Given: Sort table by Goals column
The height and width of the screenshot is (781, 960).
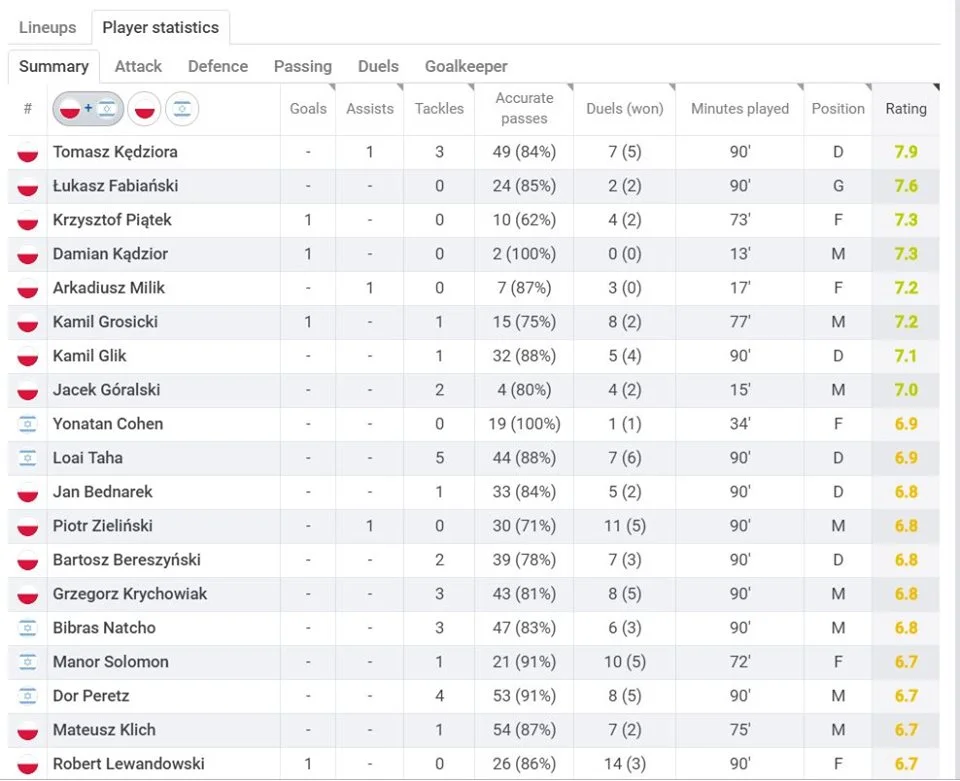Looking at the screenshot, I should (x=308, y=109).
